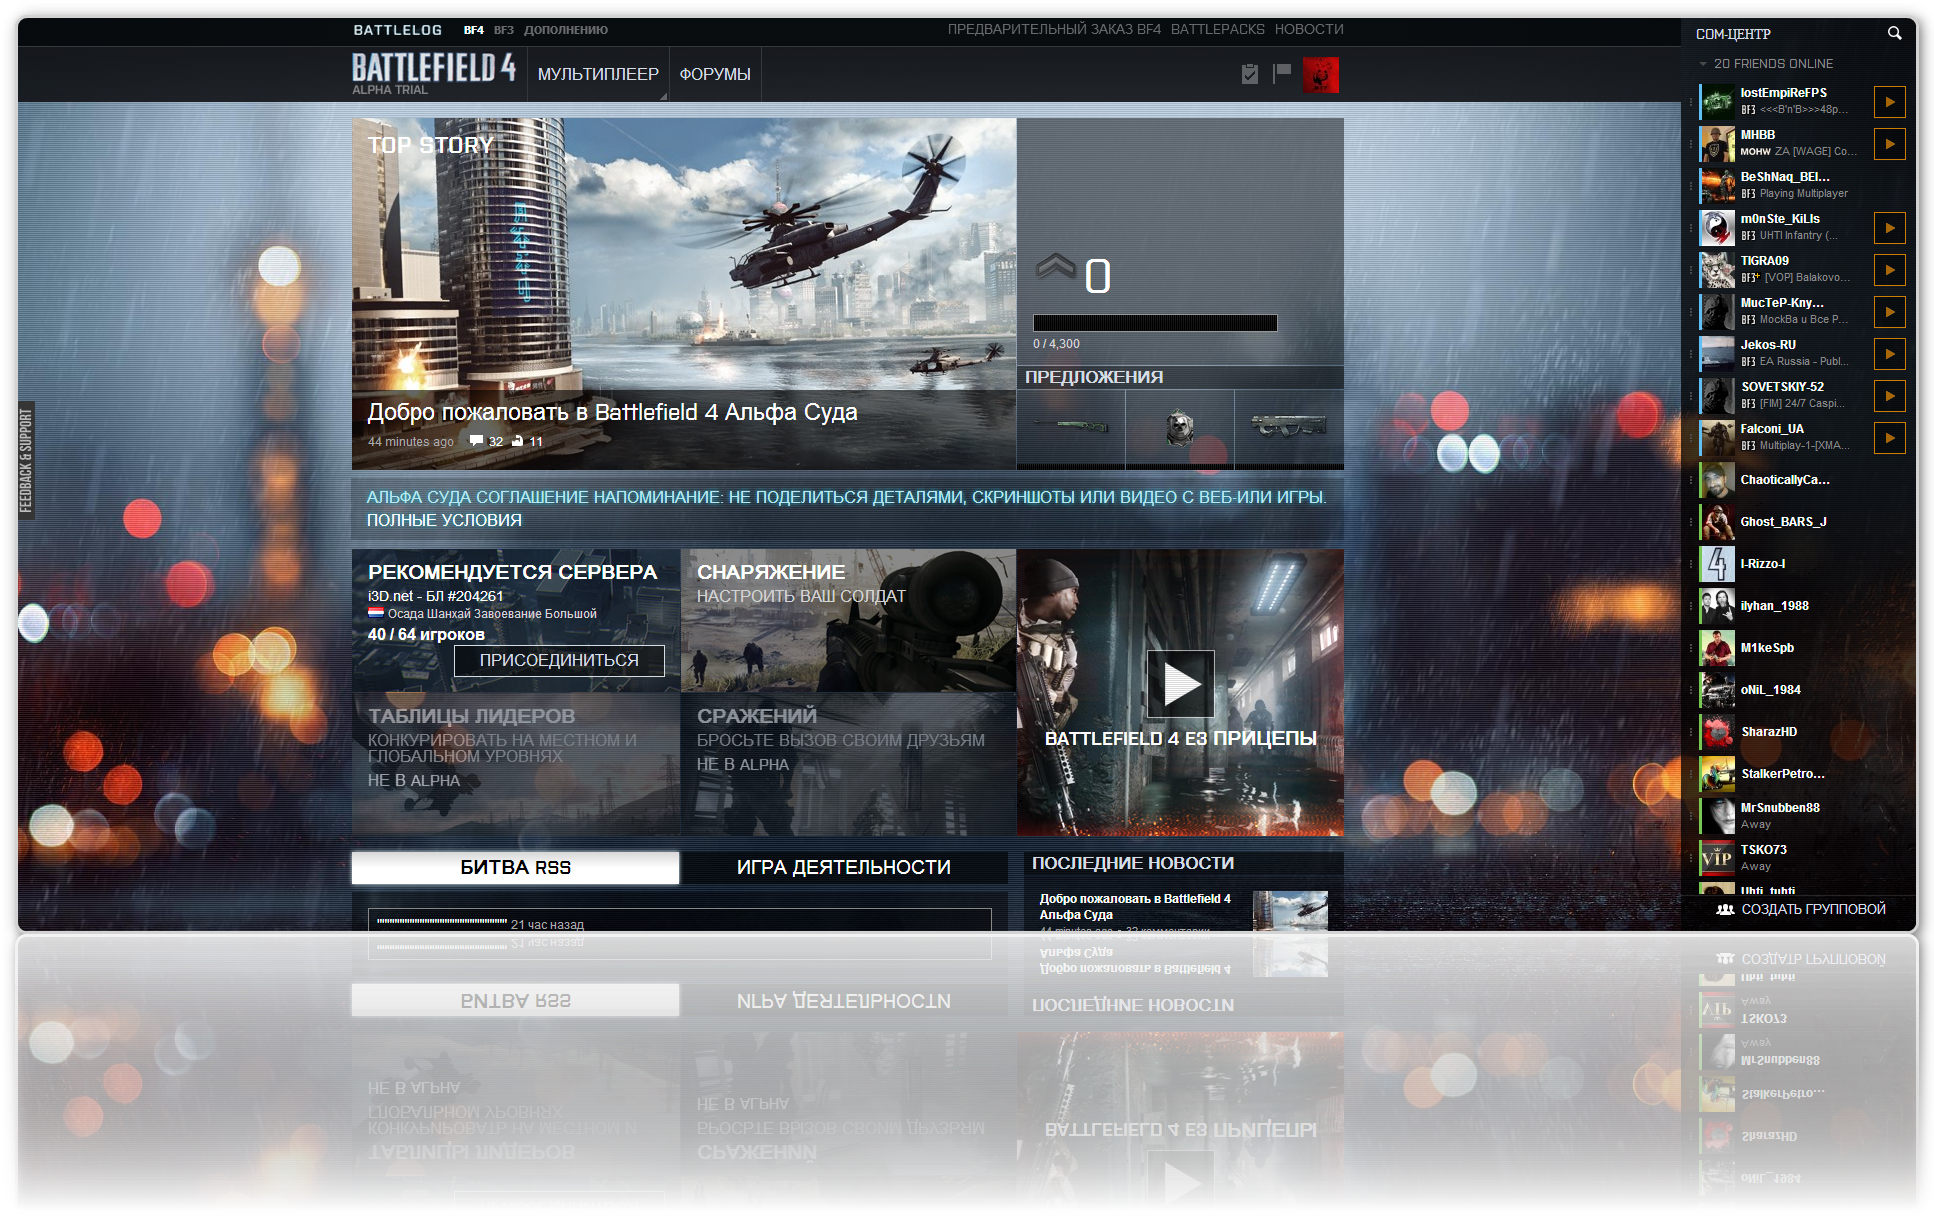The image size is (1934, 1224).
Task: Switch to BF3 in Battlelog bar
Action: 504,30
